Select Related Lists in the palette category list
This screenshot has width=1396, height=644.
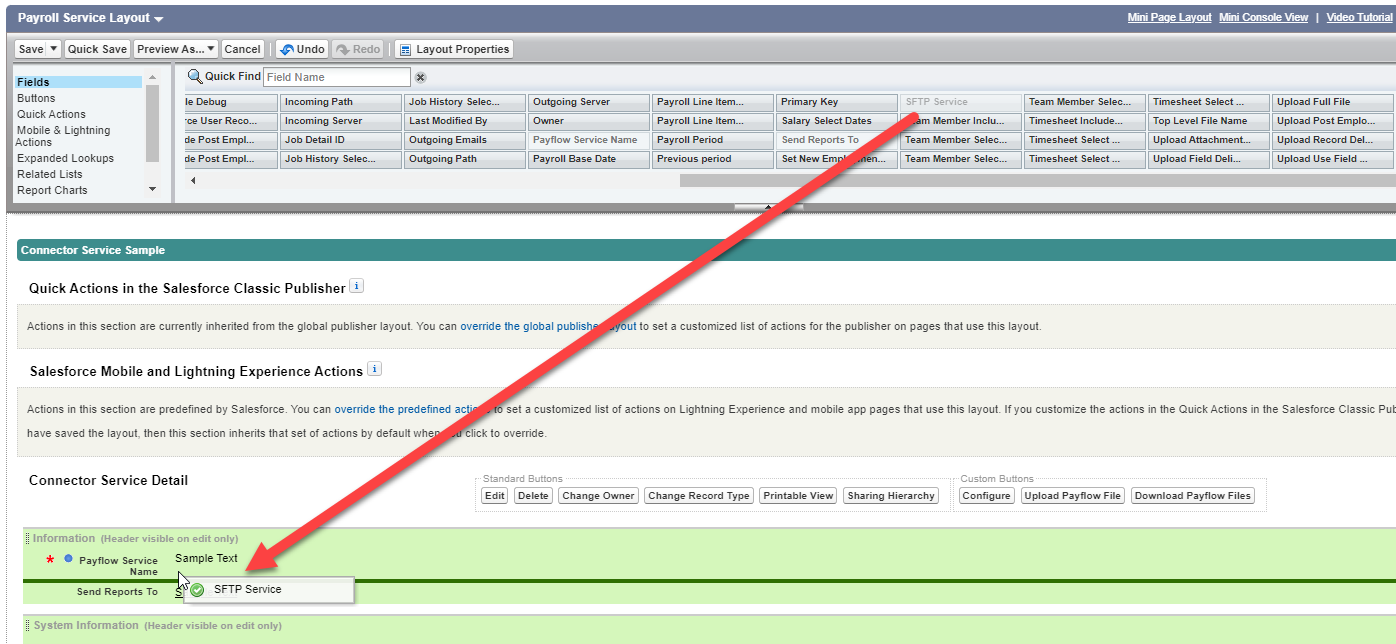pyautogui.click(x=49, y=174)
